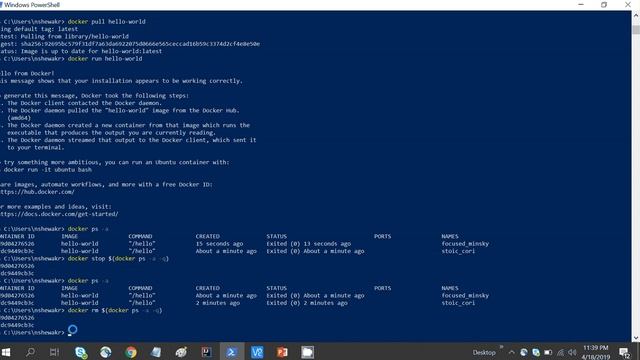Click '15 seconds ago' in CREATED column

coord(220,244)
